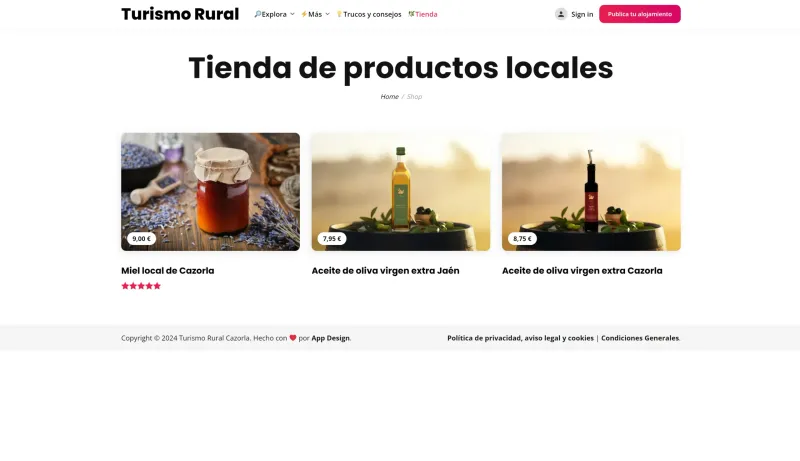Click the Shop breadcrumb text

tap(414, 96)
